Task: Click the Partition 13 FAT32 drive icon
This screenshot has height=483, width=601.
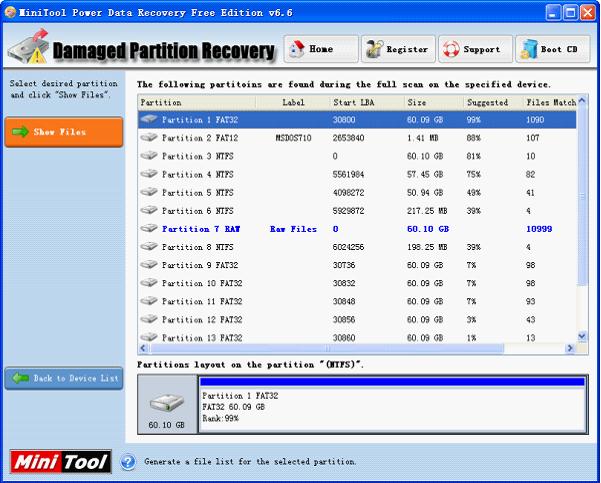Action: coord(149,337)
